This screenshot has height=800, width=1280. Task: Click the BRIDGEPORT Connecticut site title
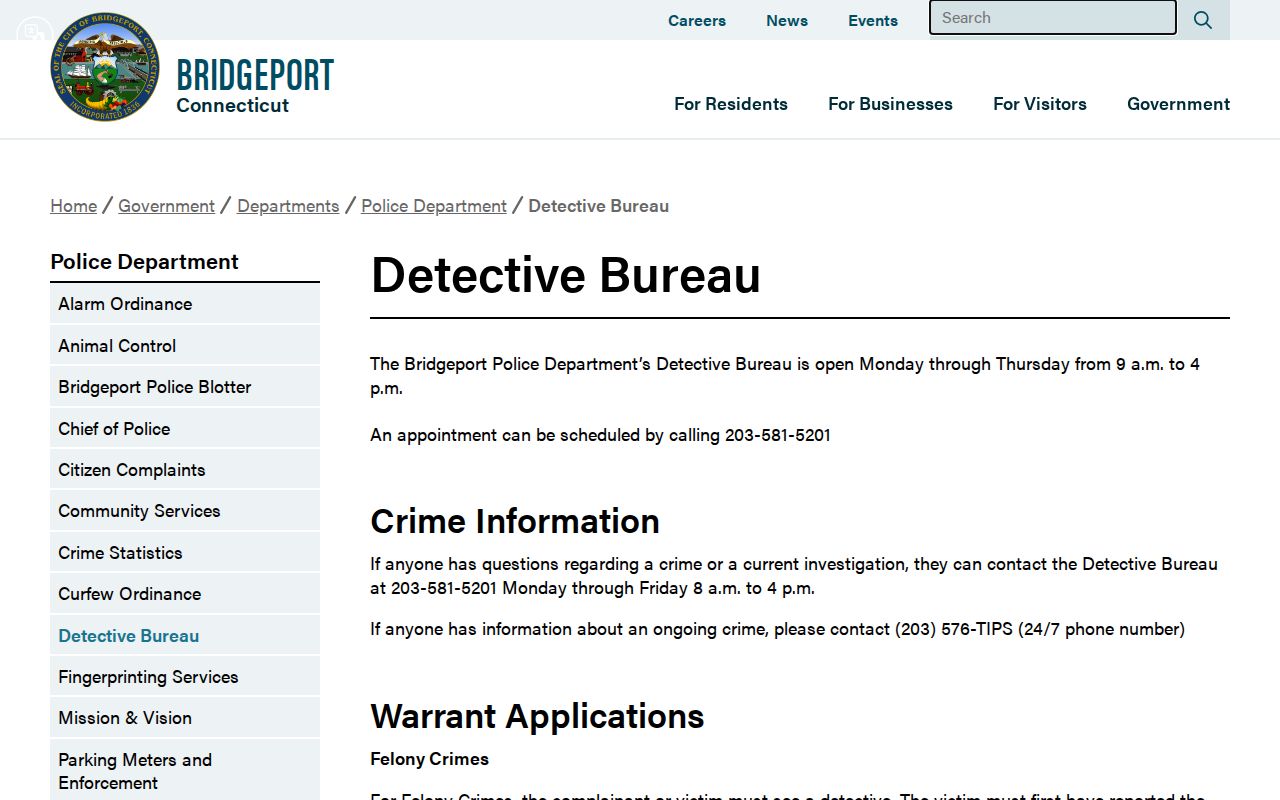coord(255,86)
